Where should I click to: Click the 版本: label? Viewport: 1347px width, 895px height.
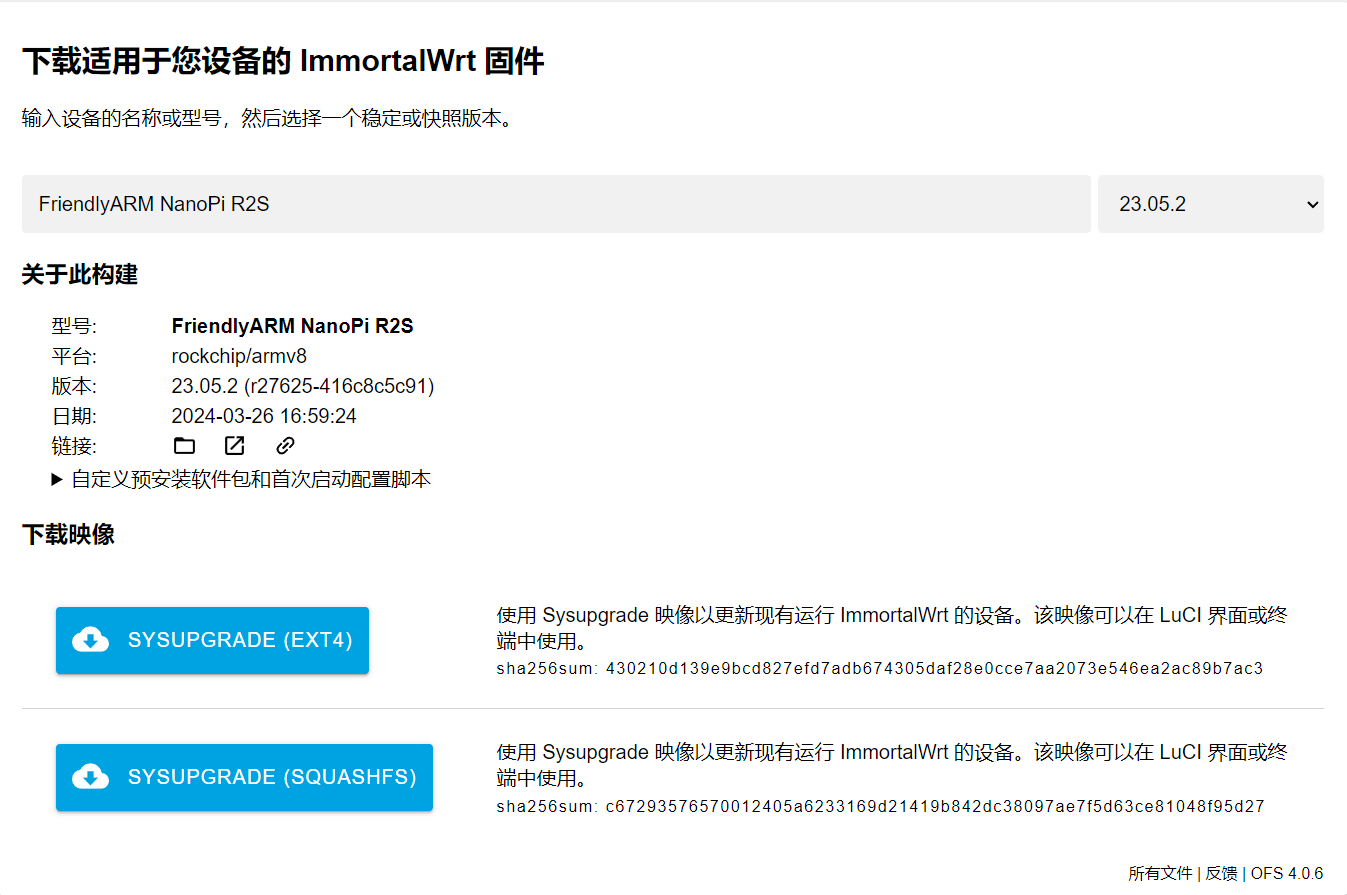[74, 386]
